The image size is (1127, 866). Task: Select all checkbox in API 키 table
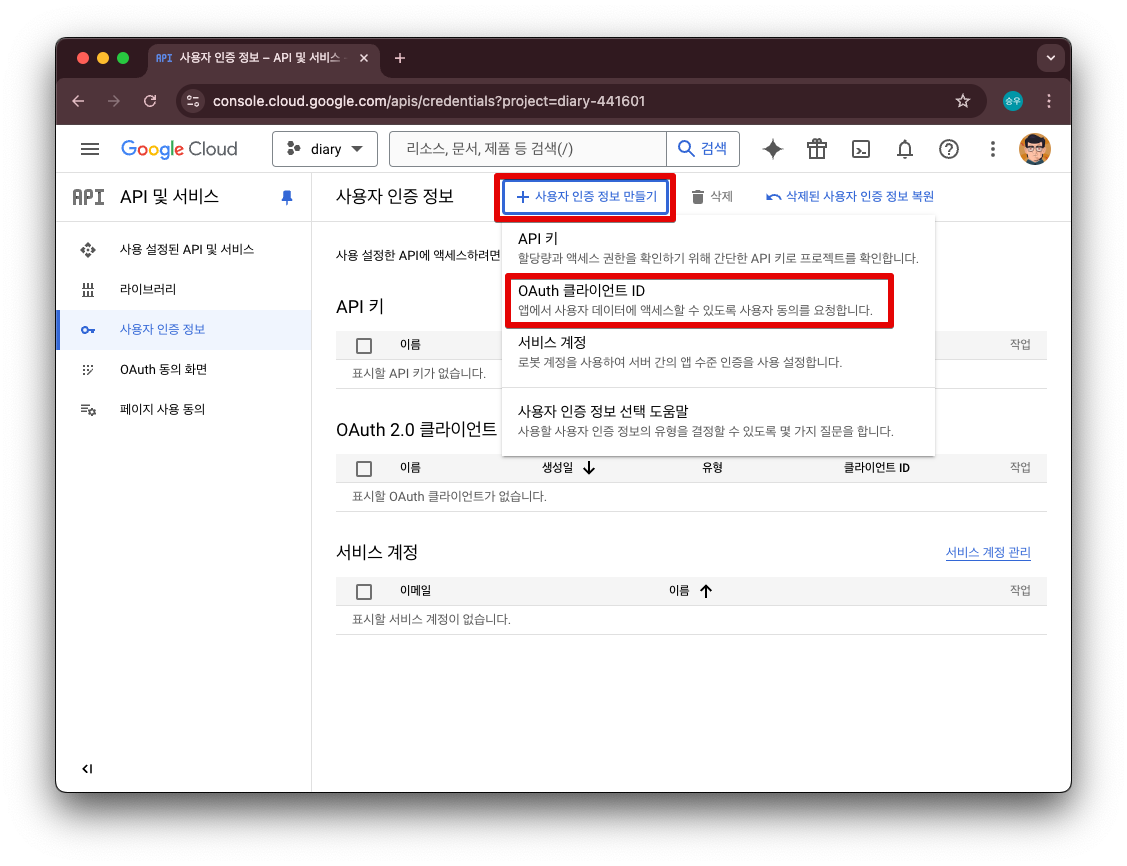click(x=364, y=346)
